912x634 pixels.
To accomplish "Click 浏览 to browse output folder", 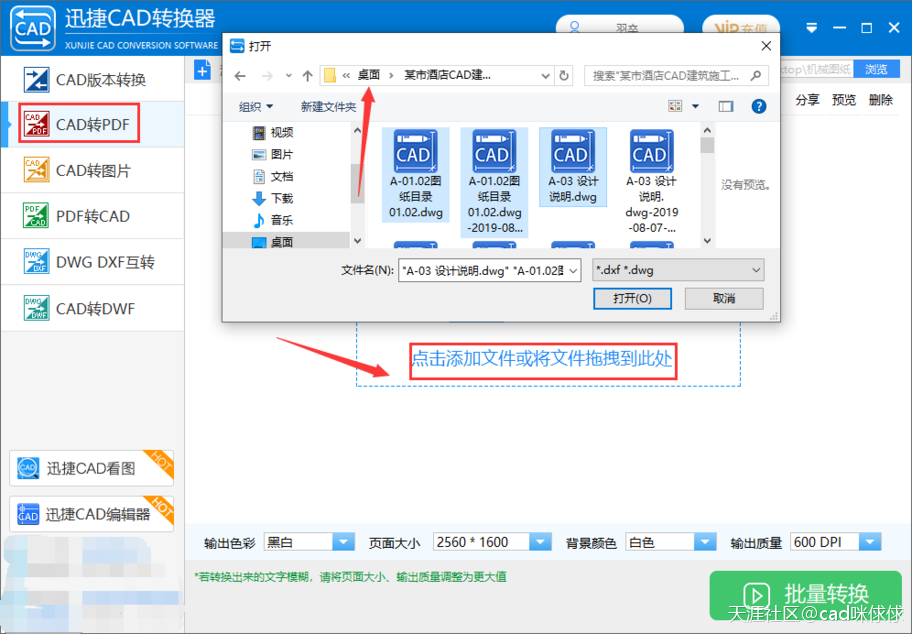I will (877, 69).
